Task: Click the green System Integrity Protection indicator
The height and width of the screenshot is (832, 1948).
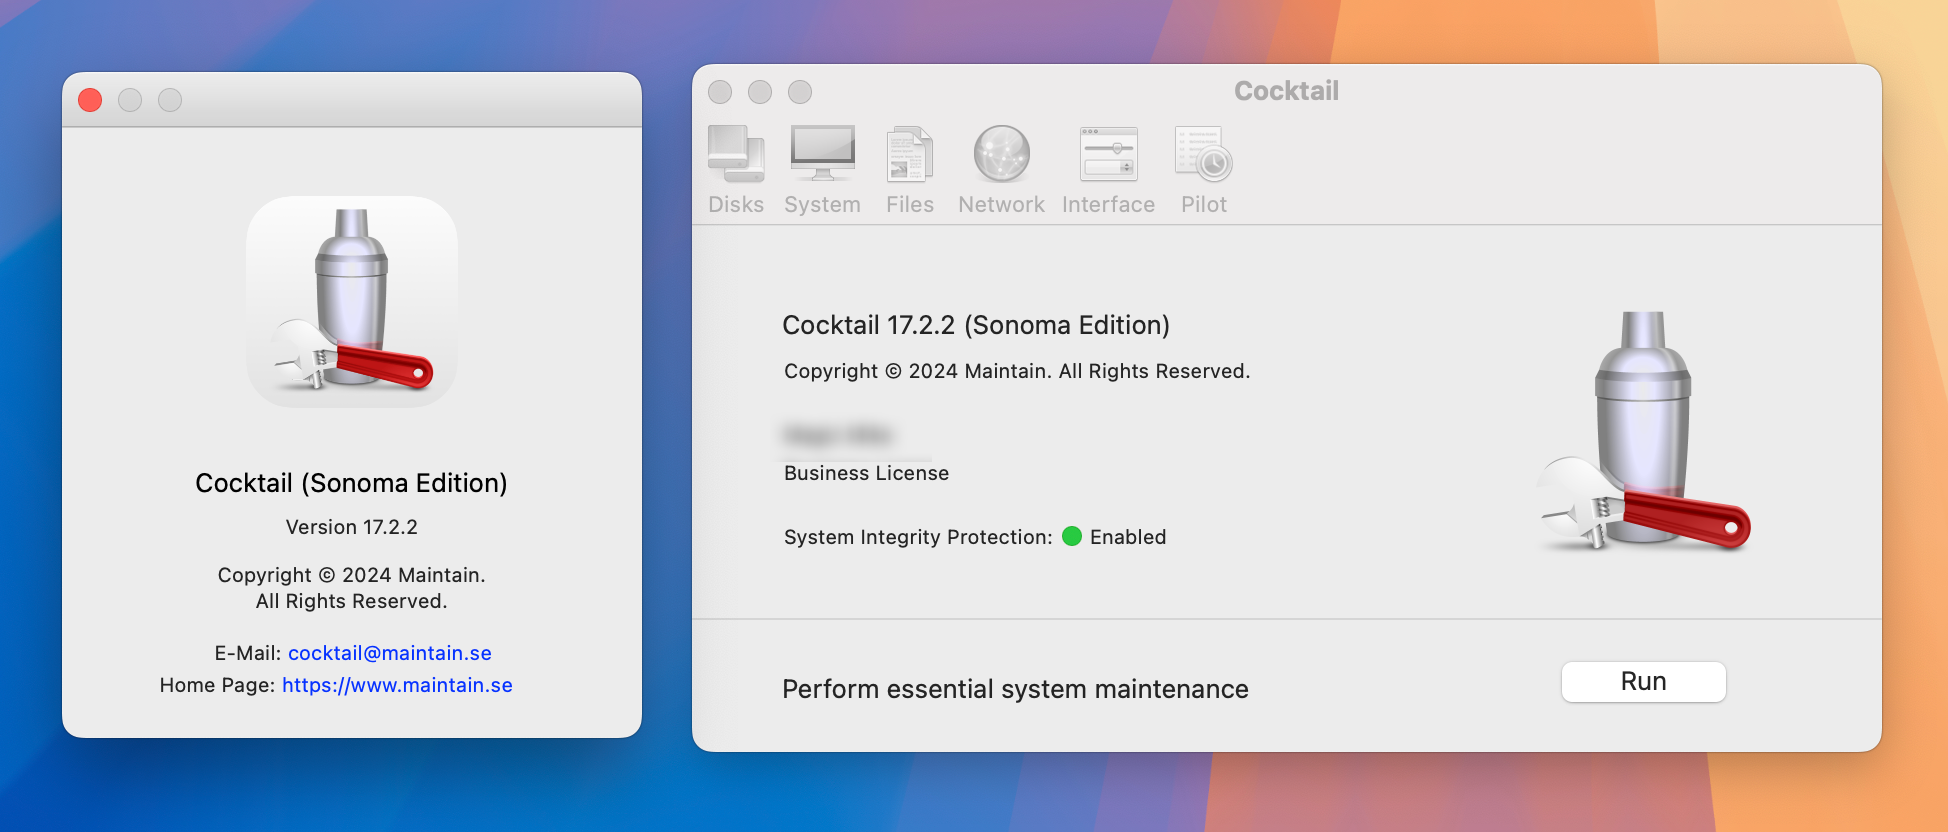Action: (1072, 536)
